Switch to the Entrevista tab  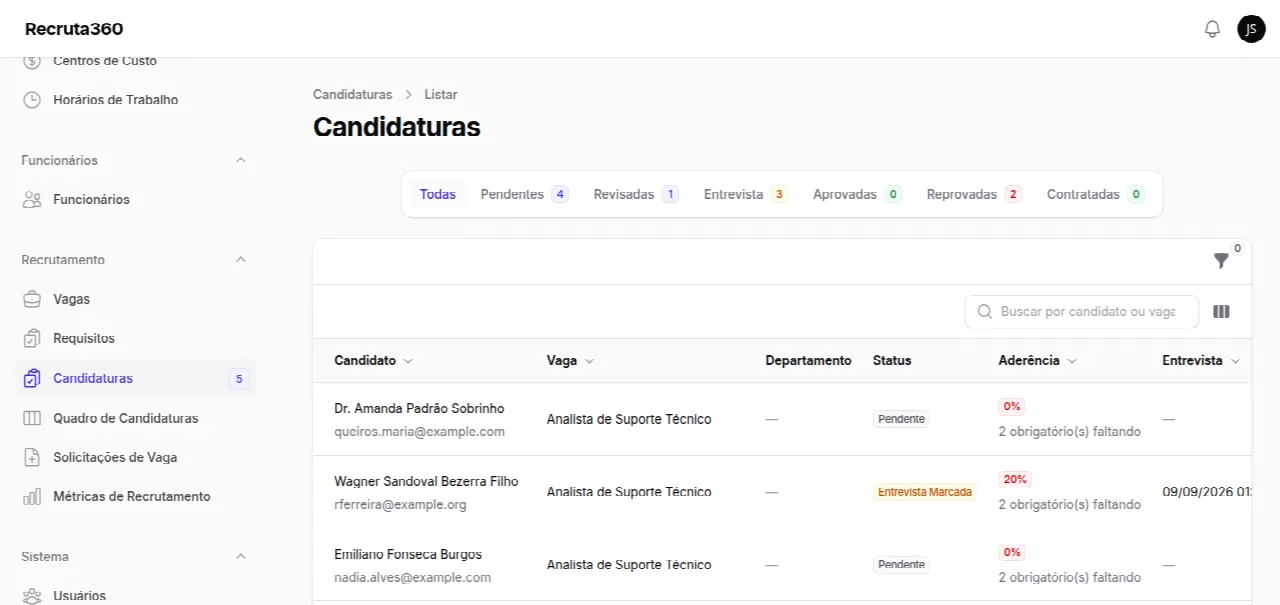(745, 194)
